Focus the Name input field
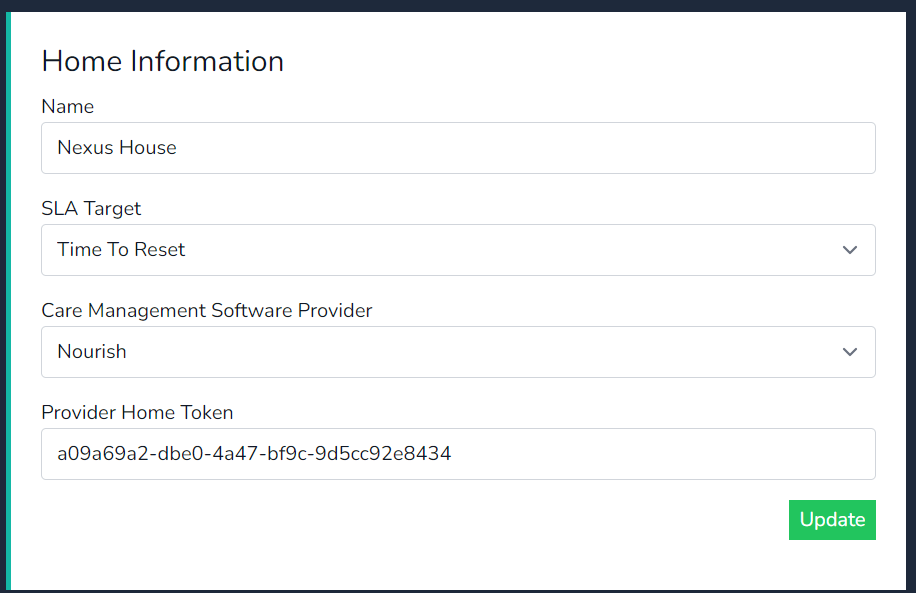Image resolution: width=916 pixels, height=593 pixels. click(458, 148)
